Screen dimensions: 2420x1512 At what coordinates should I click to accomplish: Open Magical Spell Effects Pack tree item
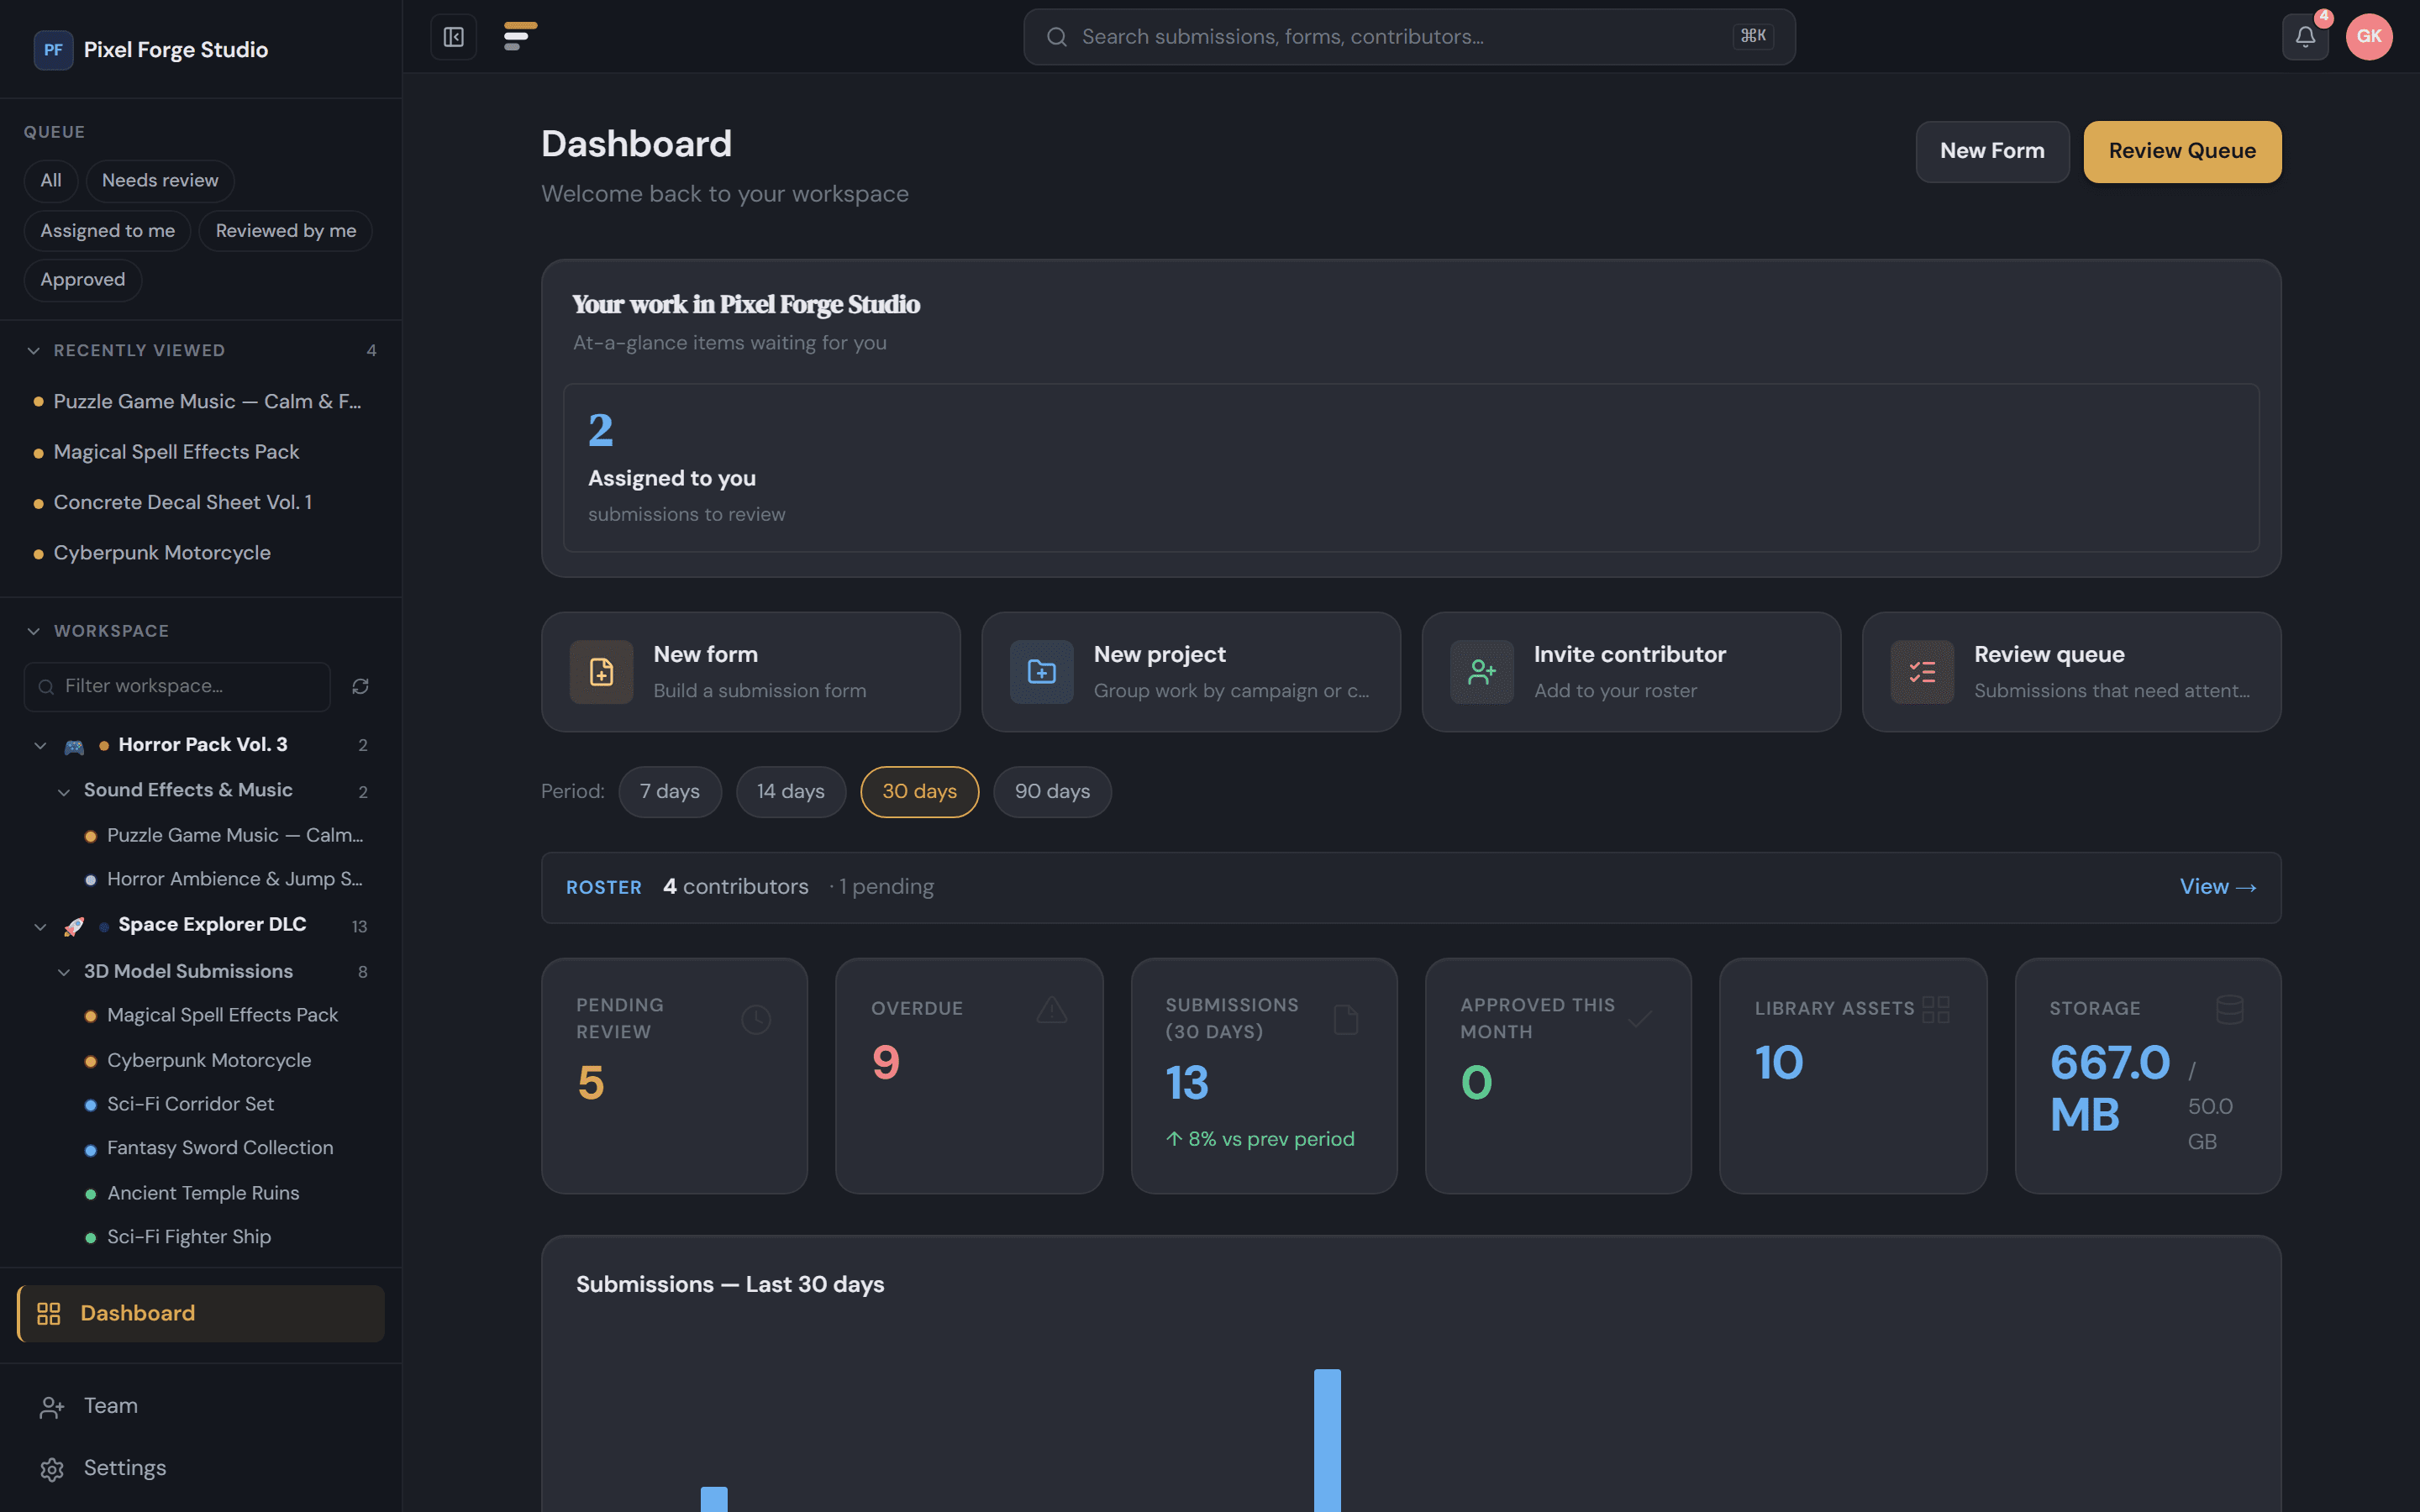(222, 1015)
